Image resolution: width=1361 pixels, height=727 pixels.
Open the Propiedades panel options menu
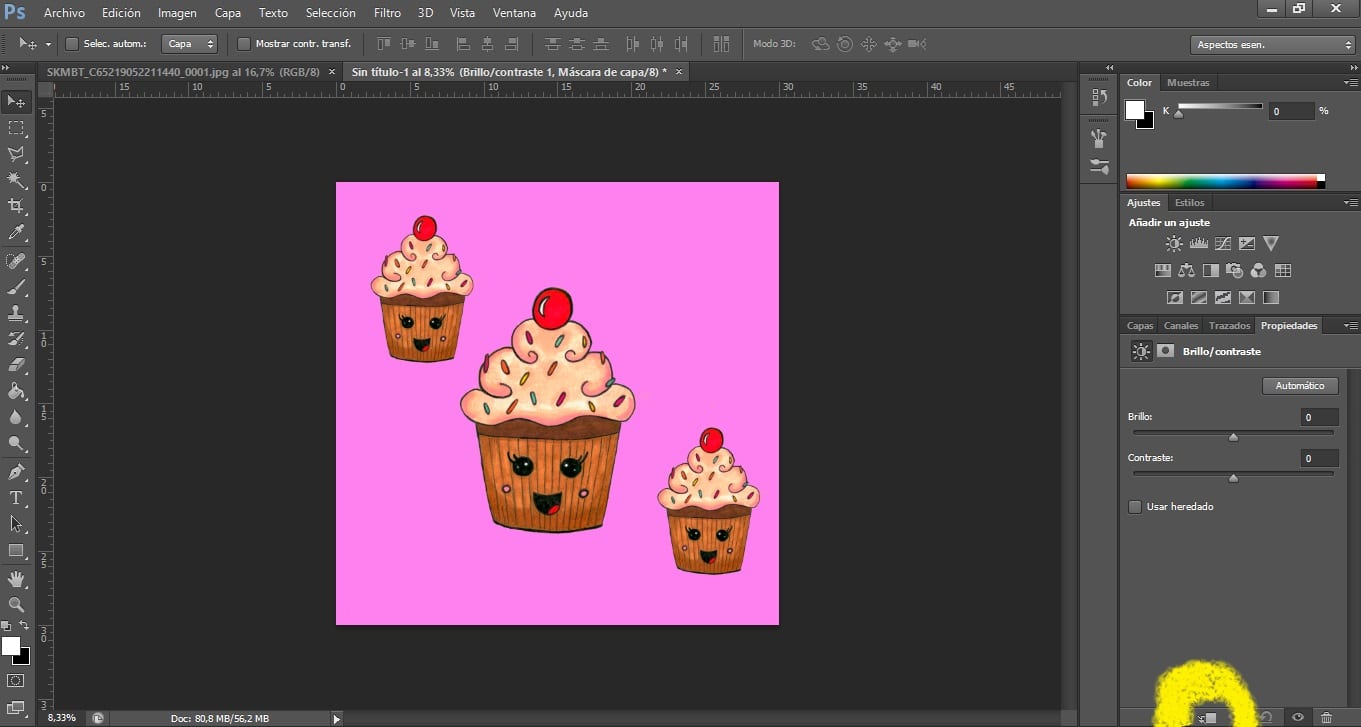(1350, 325)
